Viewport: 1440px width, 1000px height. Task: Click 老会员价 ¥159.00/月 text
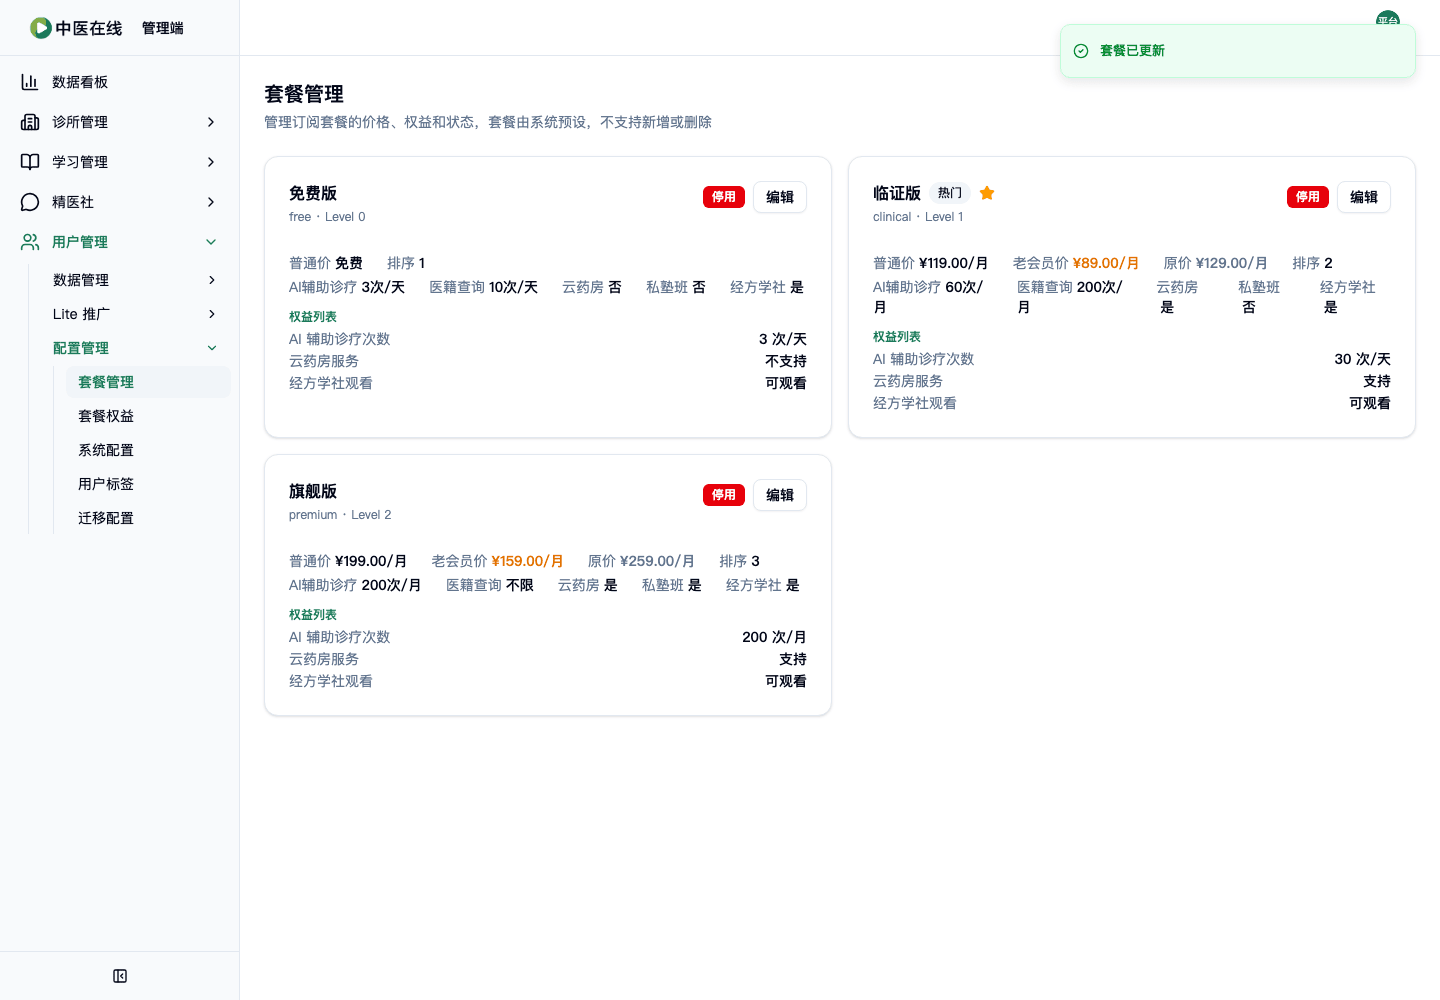497,561
